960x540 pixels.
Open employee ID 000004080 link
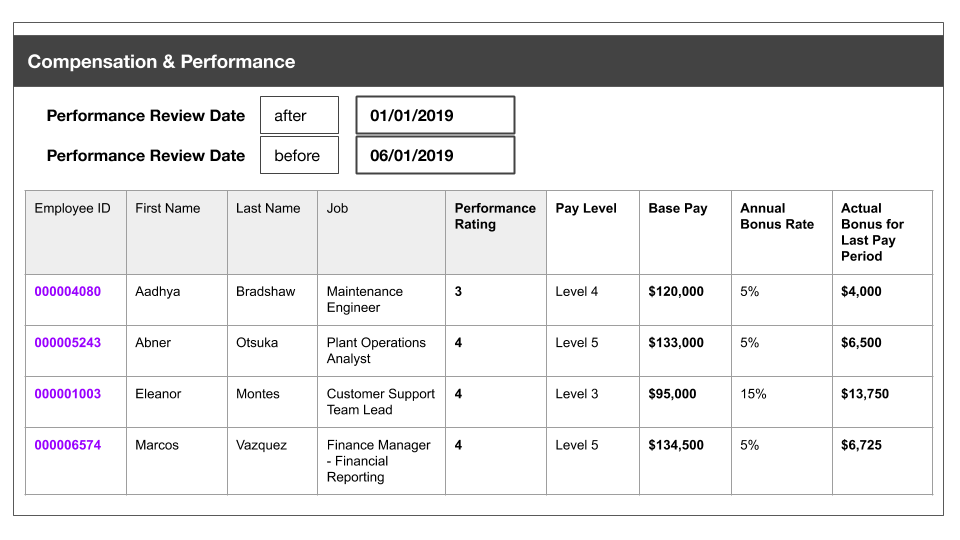[x=67, y=292]
